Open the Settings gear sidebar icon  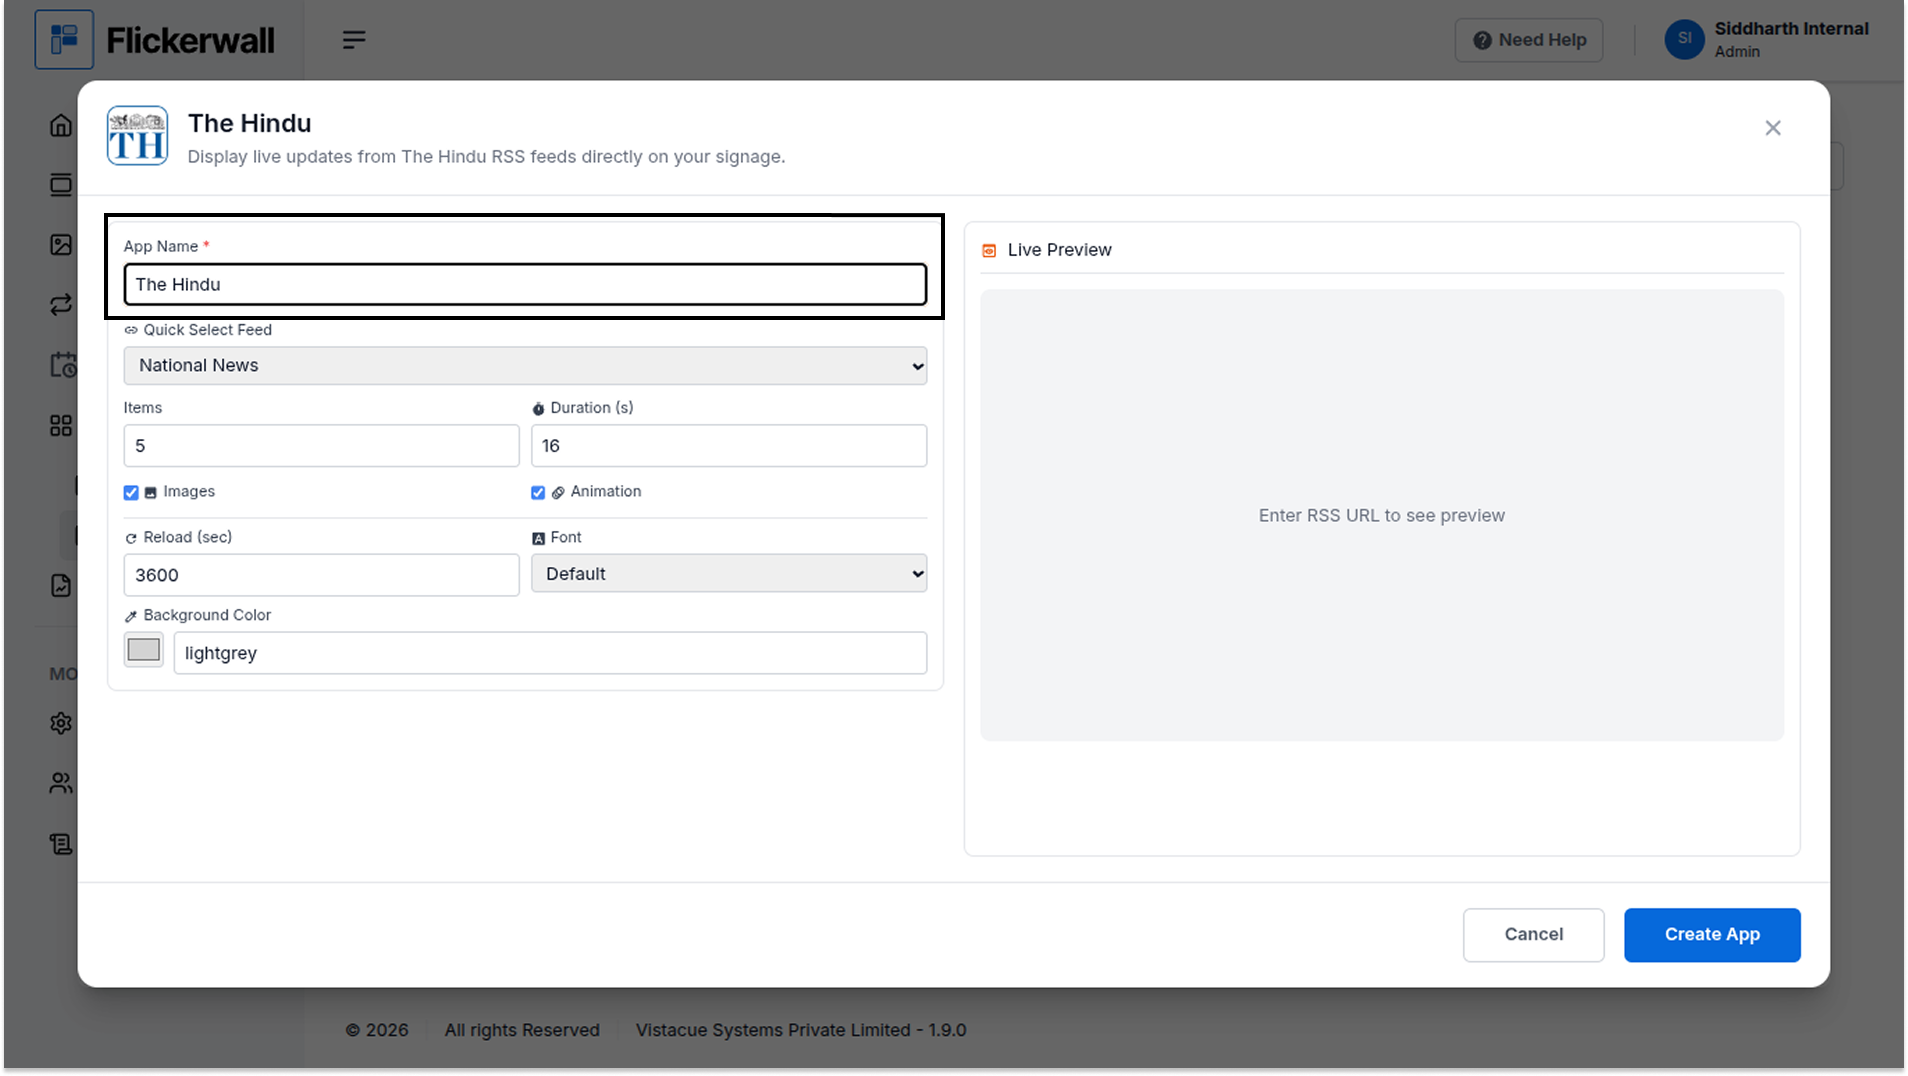point(61,723)
